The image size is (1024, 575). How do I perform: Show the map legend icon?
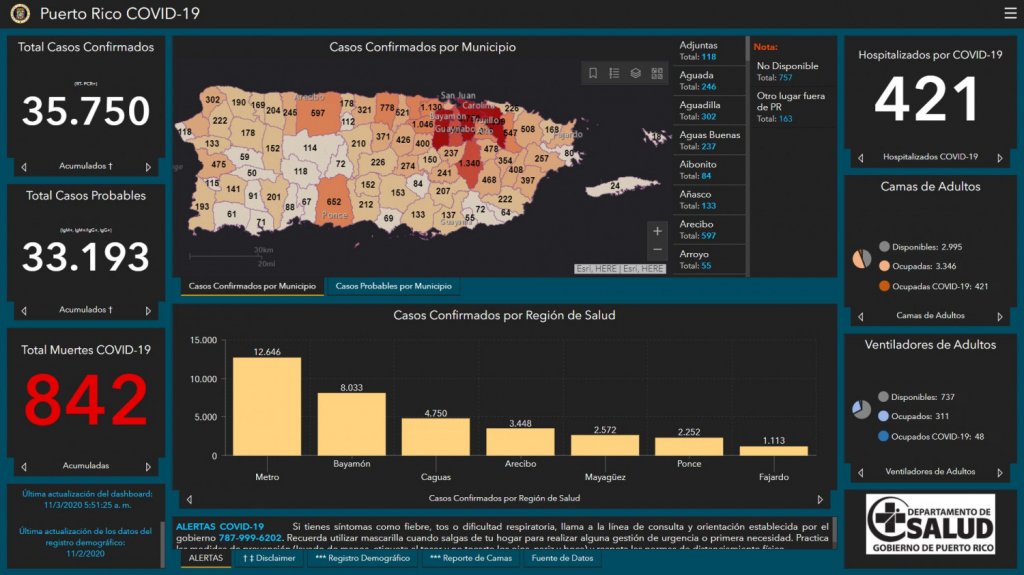click(x=614, y=73)
